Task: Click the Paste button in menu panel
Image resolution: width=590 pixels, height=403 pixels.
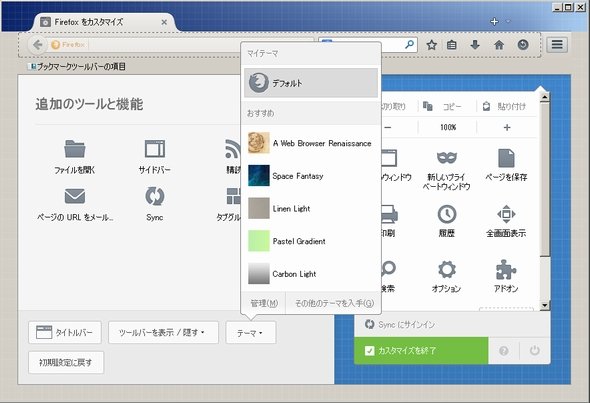Action: pyautogui.click(x=506, y=106)
